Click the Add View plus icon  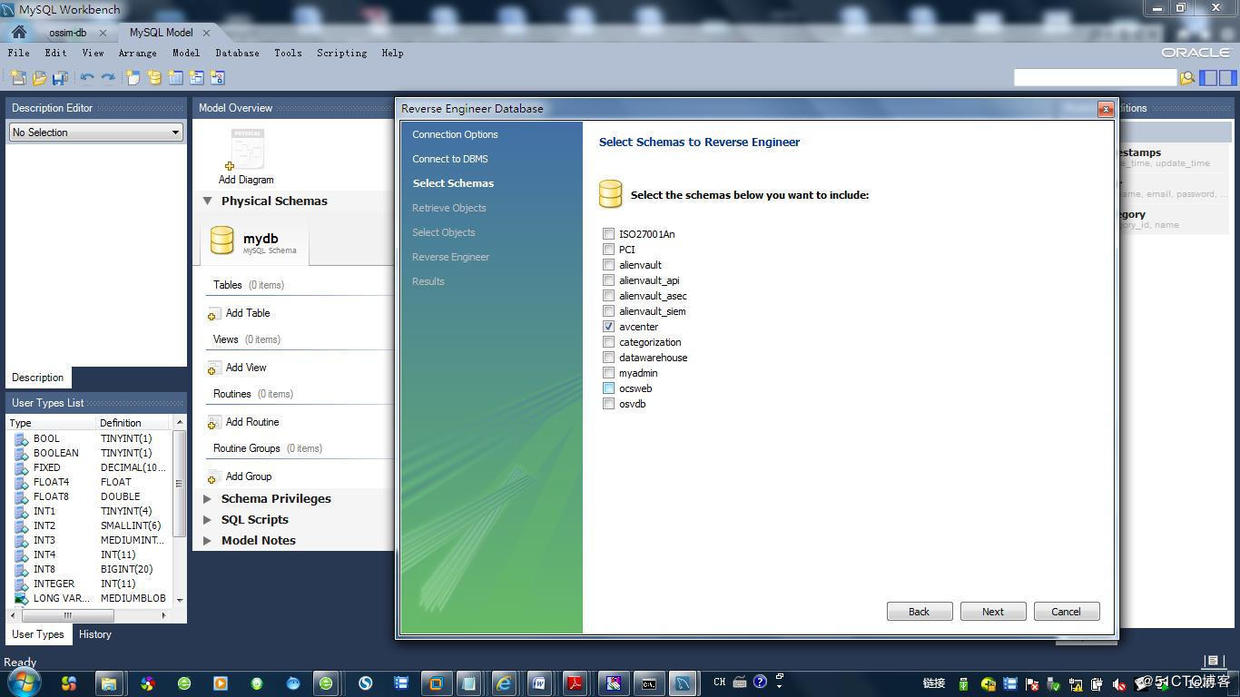[213, 368]
